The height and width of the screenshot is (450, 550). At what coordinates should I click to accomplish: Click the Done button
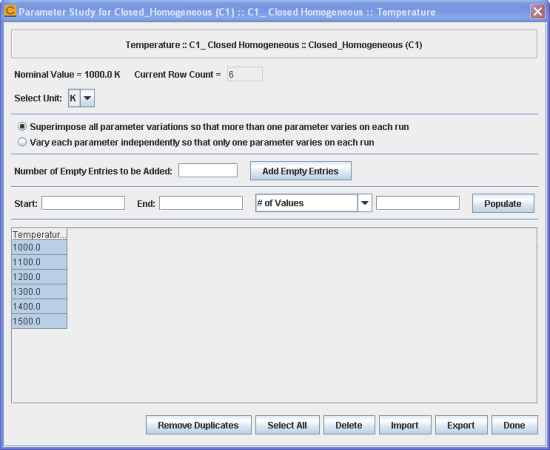[x=515, y=425]
